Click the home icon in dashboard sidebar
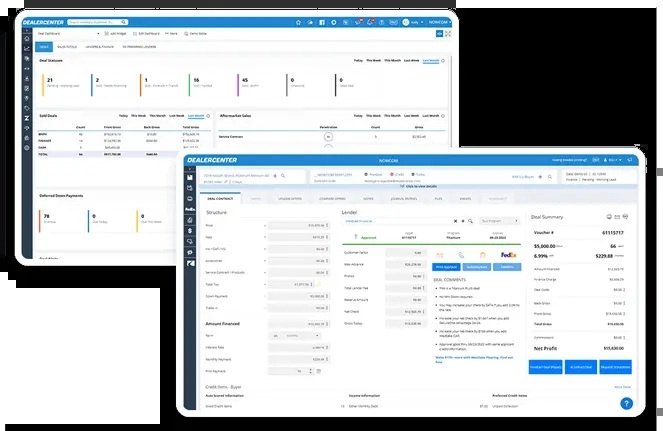 coord(27,38)
